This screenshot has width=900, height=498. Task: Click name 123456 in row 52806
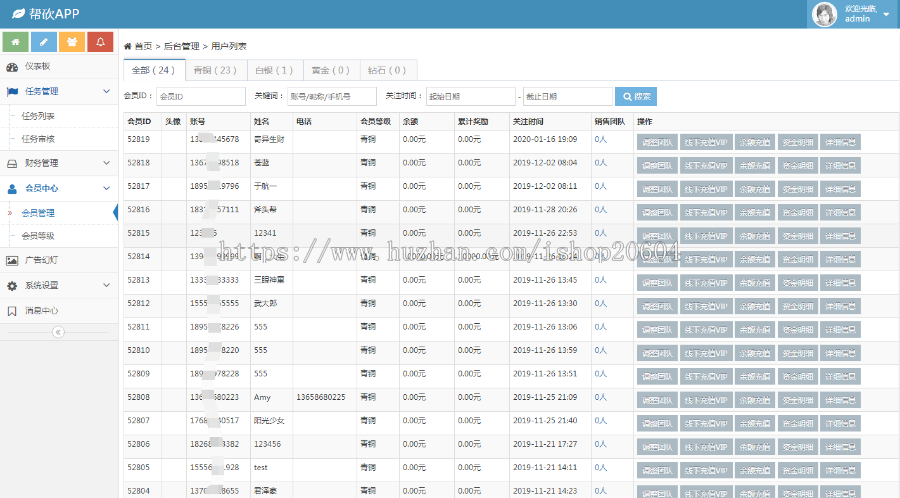(267, 444)
